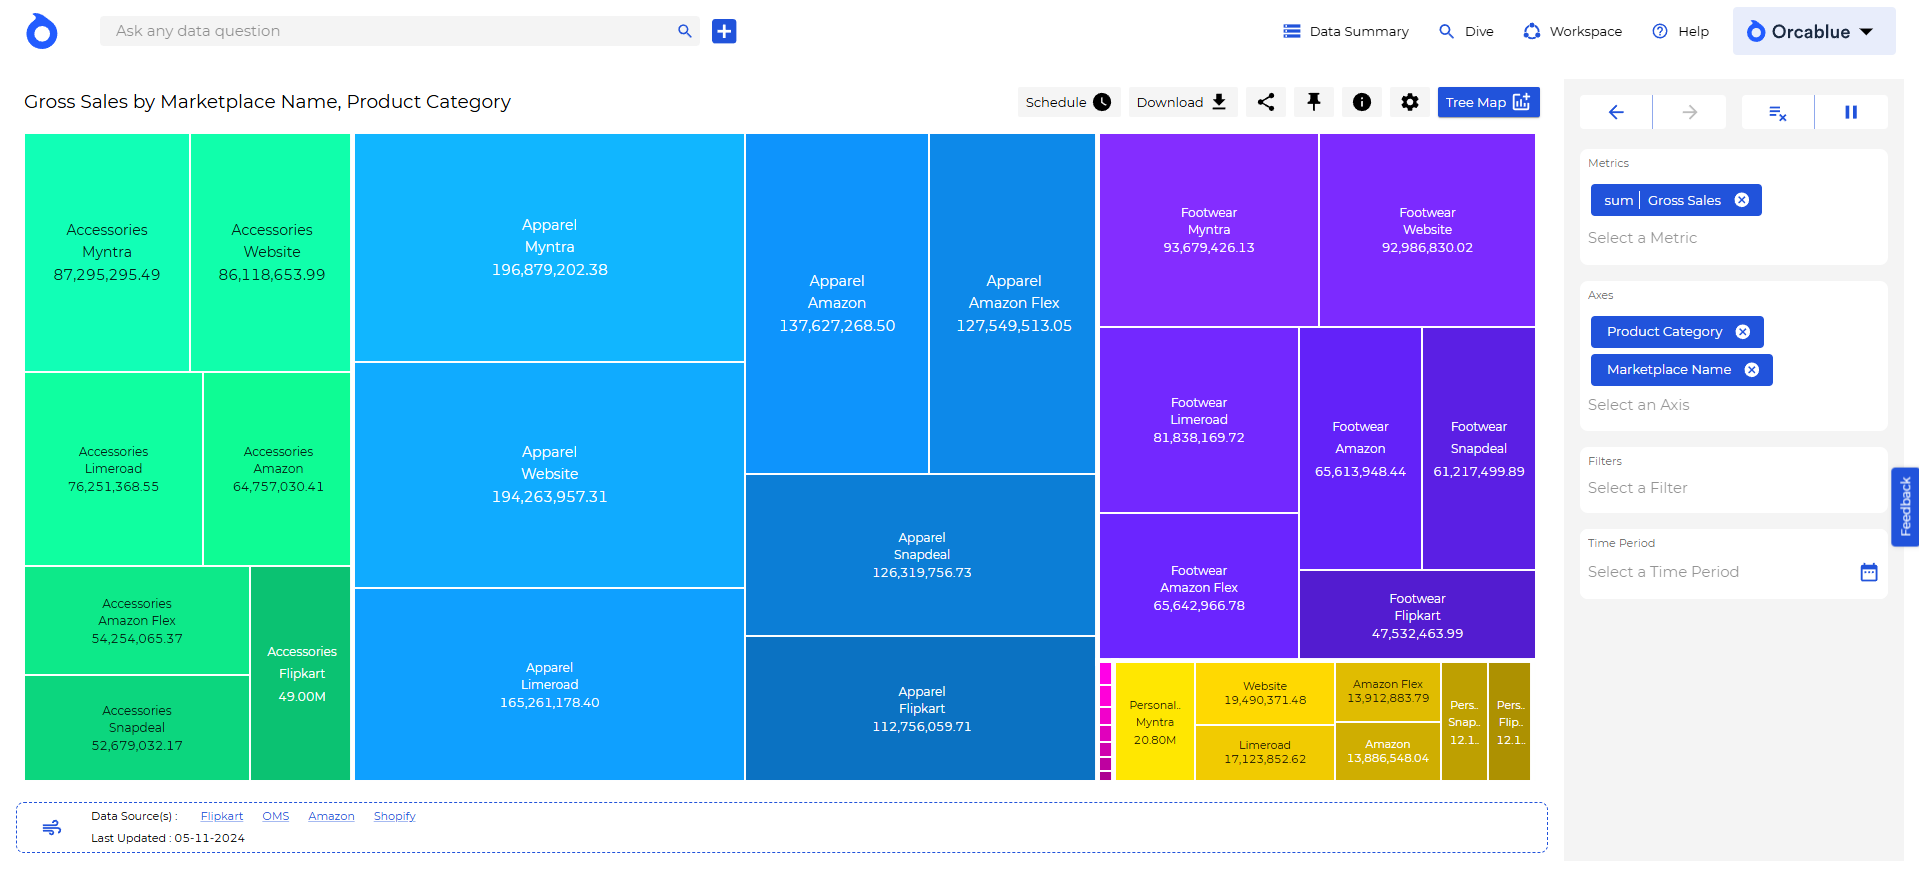
Task: Open chart settings gear icon
Action: pos(1410,102)
